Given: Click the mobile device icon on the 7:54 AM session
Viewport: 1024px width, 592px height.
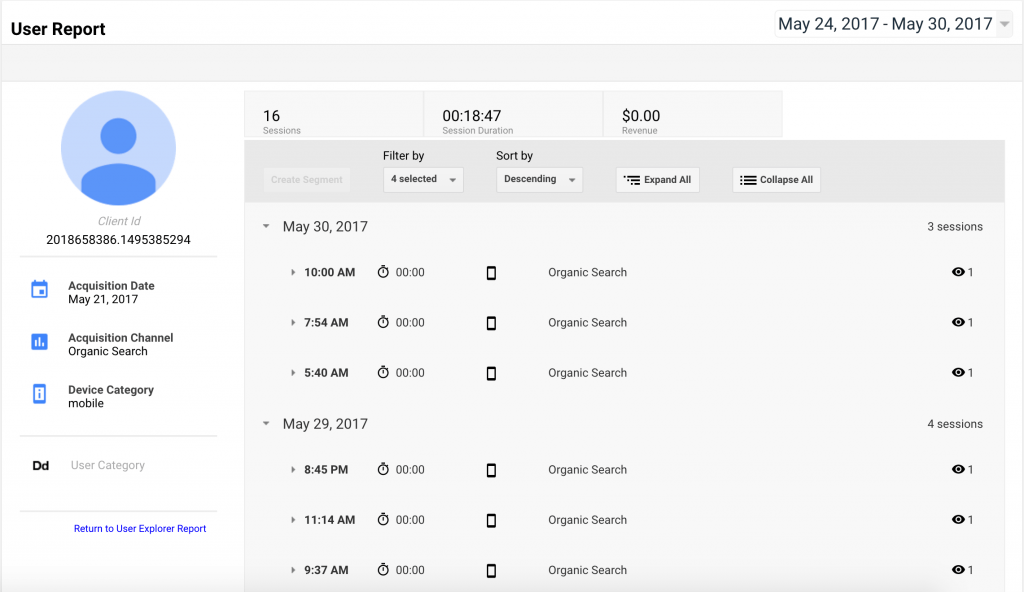Looking at the screenshot, I should 491,322.
